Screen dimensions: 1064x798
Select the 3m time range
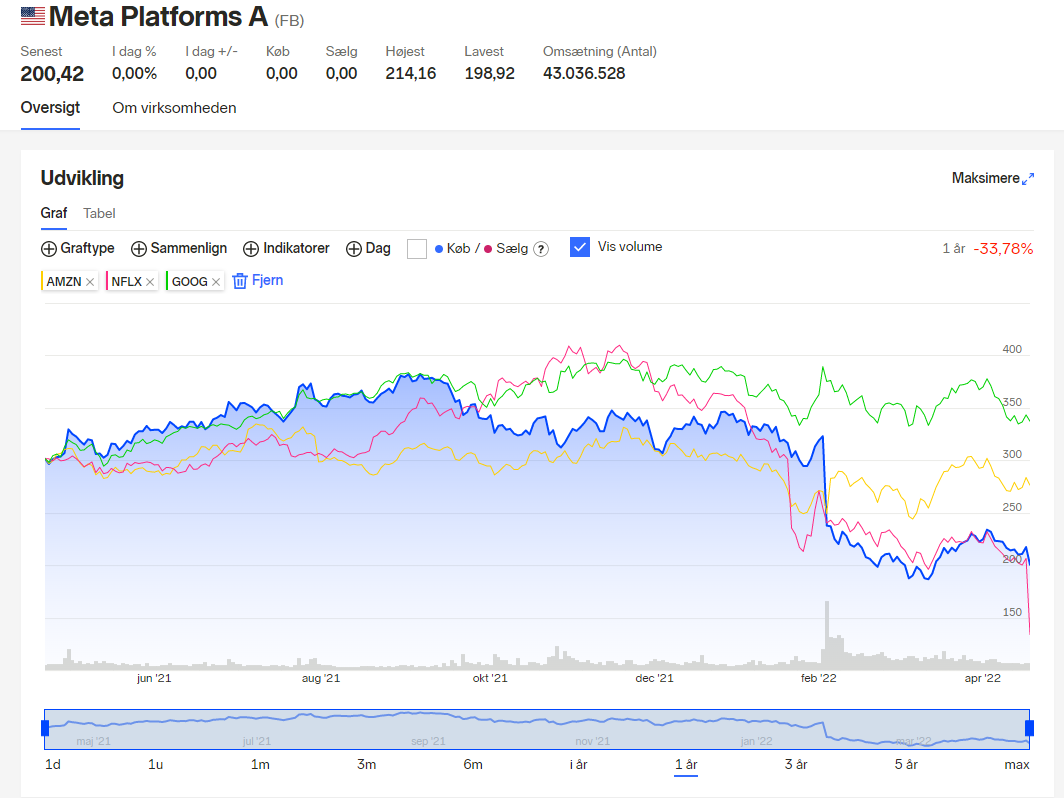pos(366,765)
